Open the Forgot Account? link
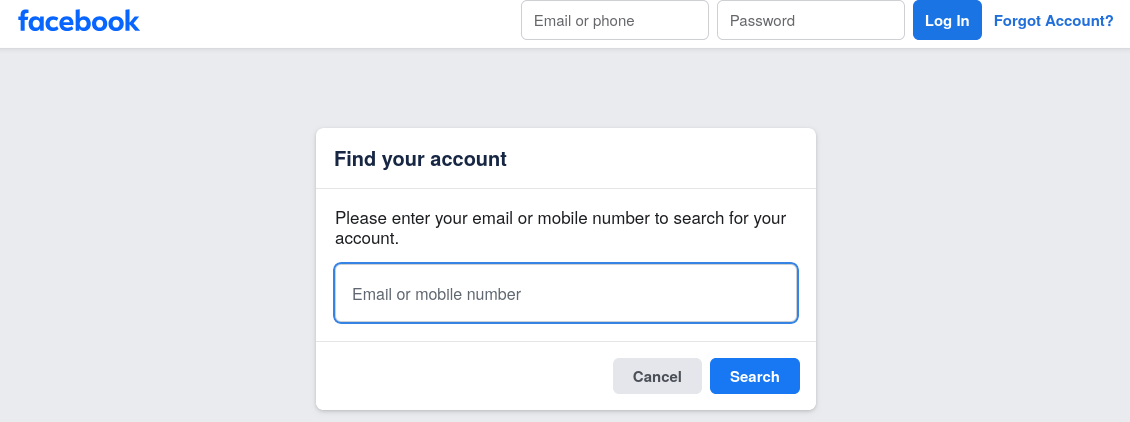This screenshot has width=1130, height=422. (1053, 21)
